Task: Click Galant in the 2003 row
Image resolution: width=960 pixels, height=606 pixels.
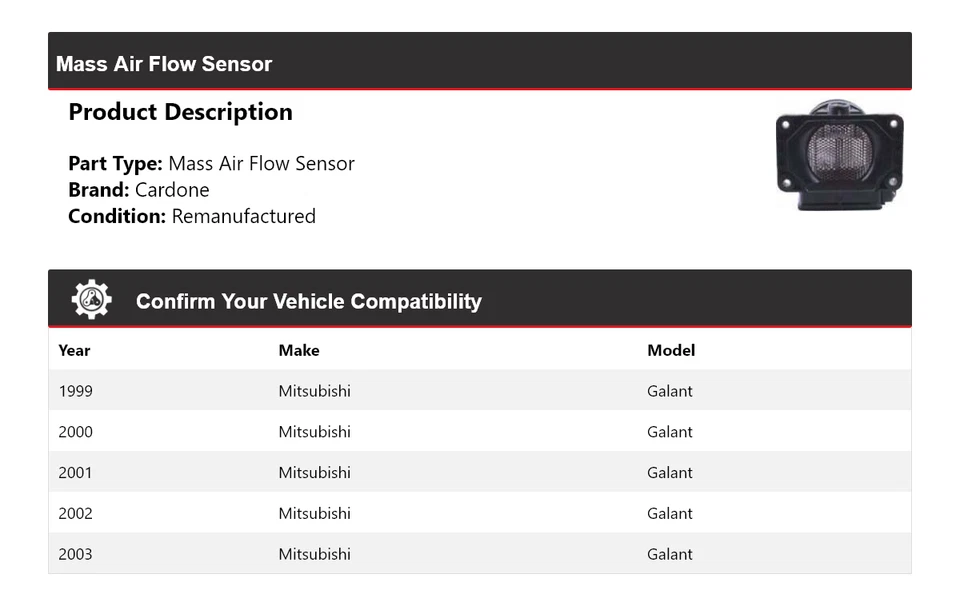Action: click(x=670, y=555)
